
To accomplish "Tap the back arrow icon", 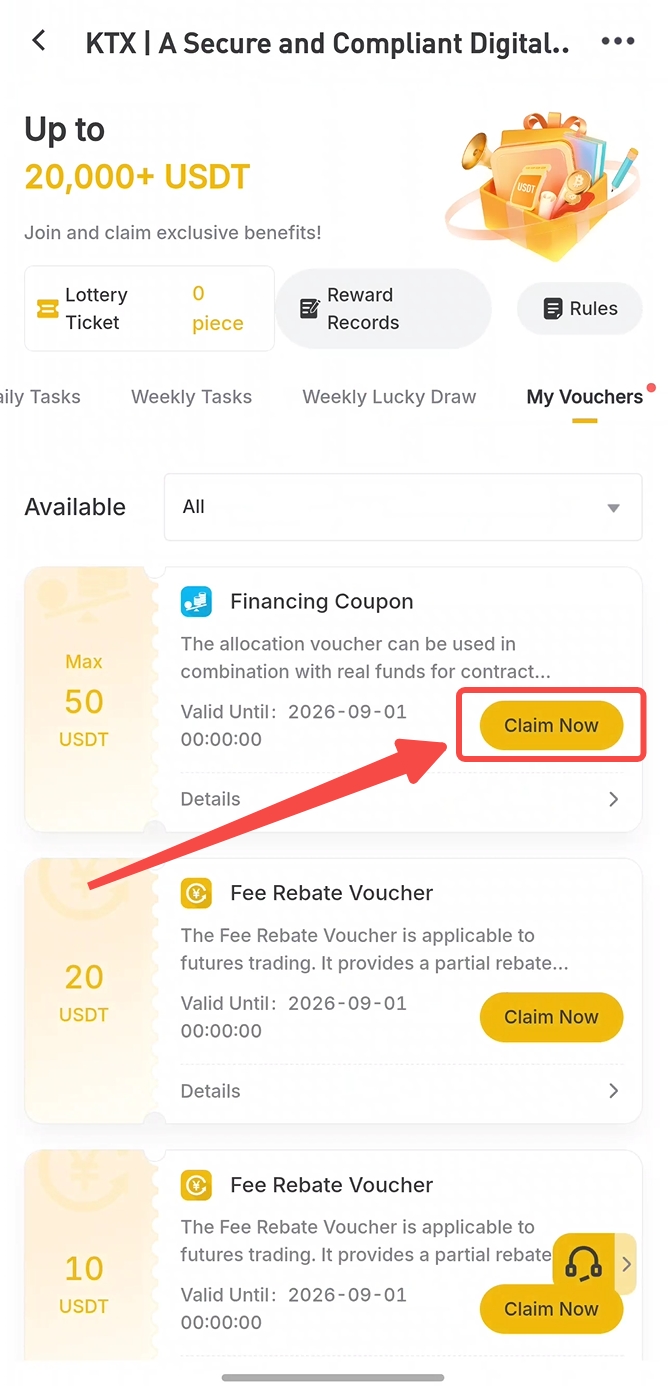I will pos(39,41).
